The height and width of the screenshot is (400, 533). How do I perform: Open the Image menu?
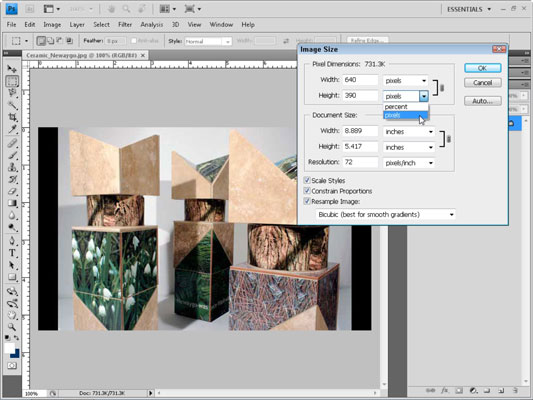(x=52, y=24)
